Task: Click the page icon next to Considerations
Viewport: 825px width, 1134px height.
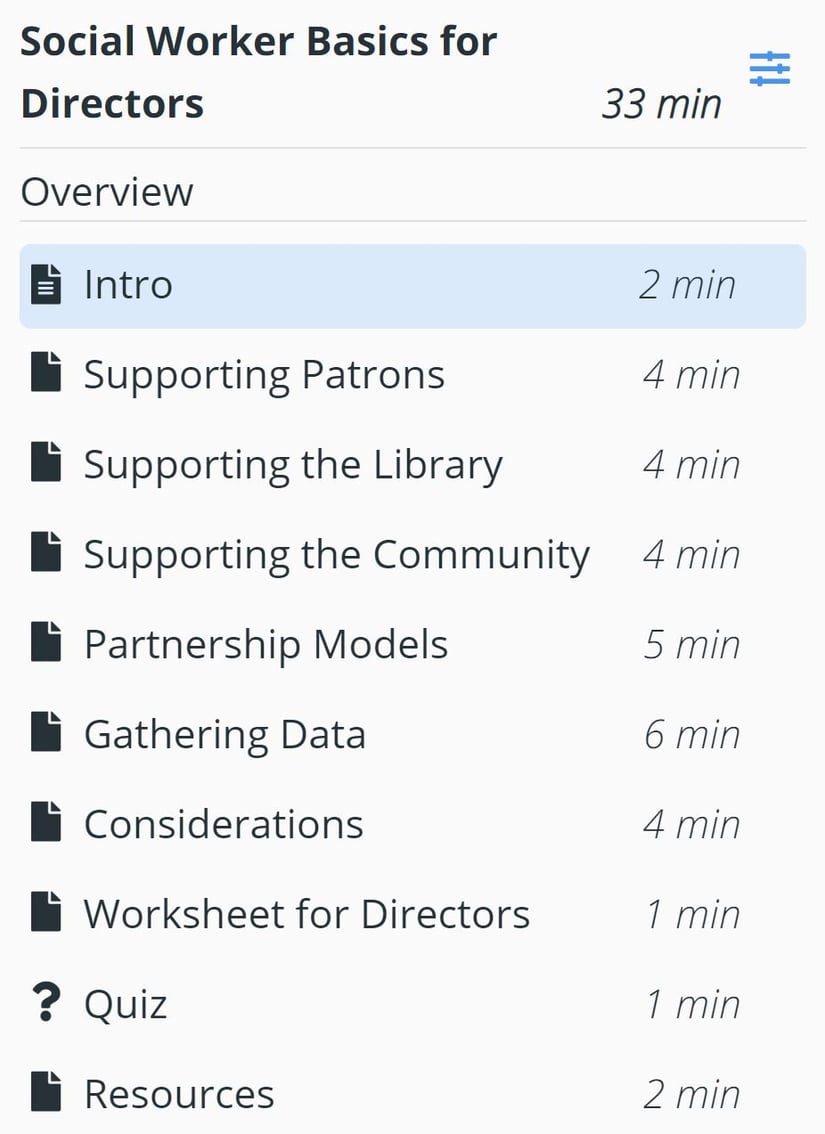Action: point(45,824)
